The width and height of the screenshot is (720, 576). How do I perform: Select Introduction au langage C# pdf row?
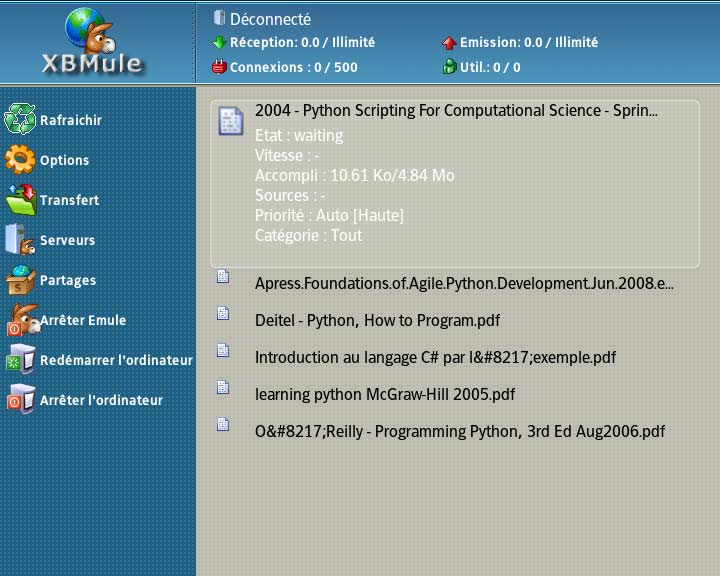(435, 357)
